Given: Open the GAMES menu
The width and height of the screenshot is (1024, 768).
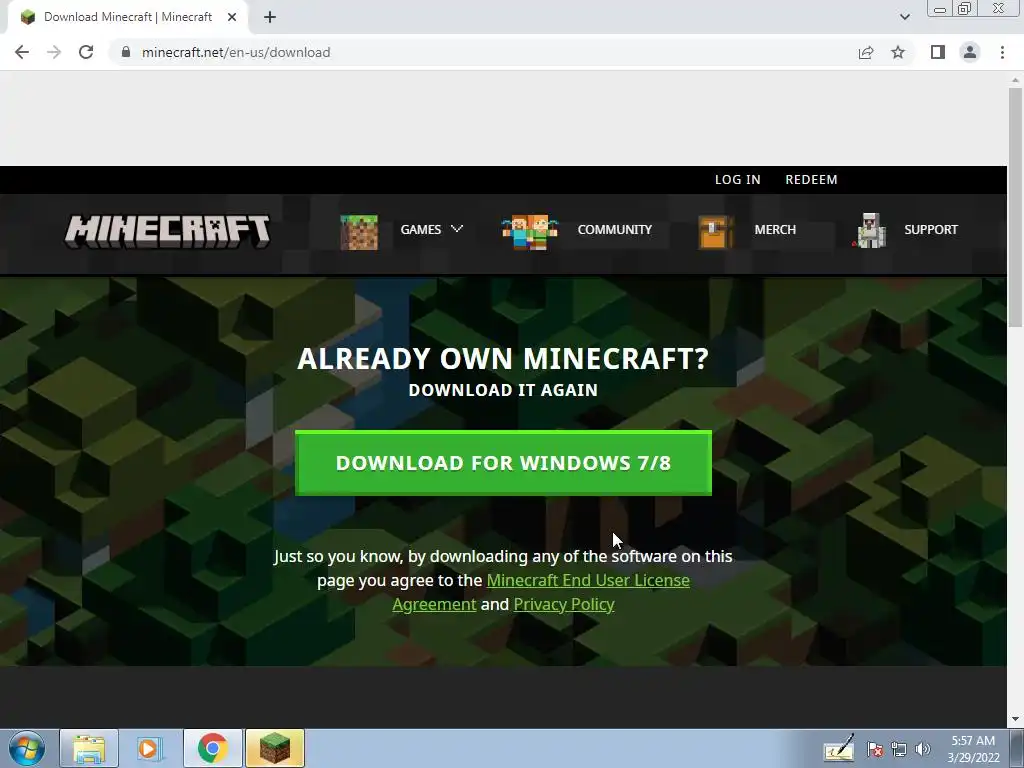Looking at the screenshot, I should (x=421, y=229).
